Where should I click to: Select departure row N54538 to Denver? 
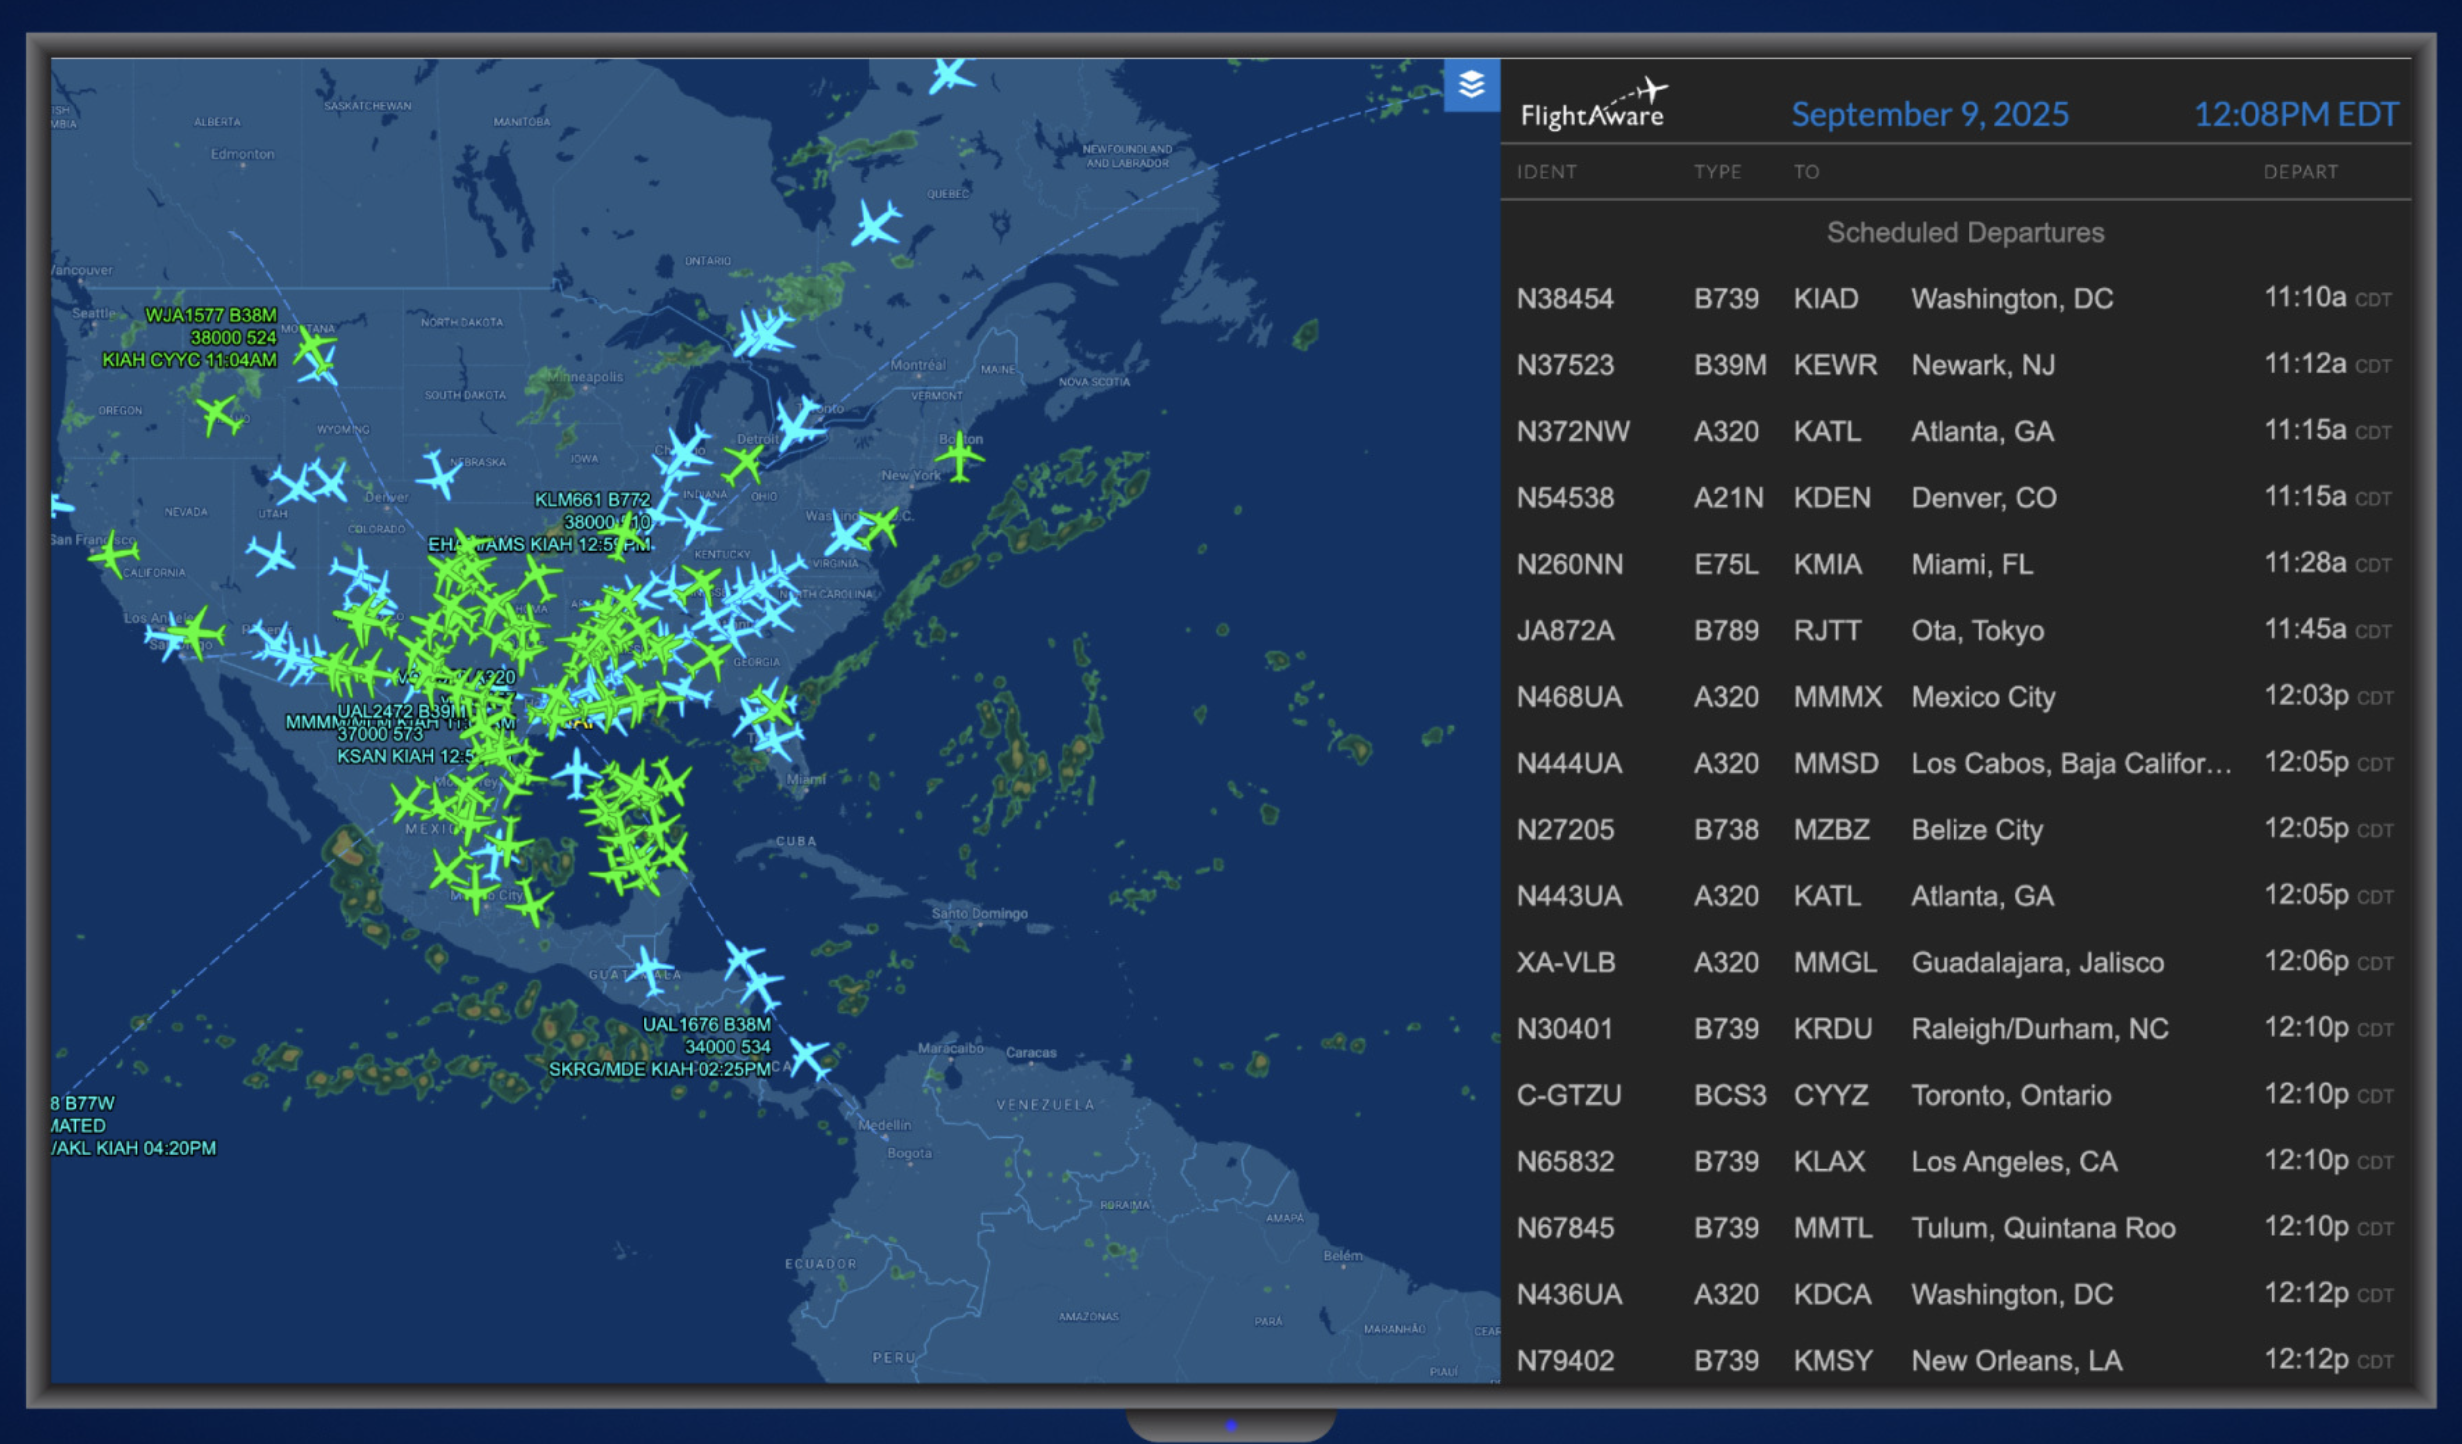tap(1955, 498)
